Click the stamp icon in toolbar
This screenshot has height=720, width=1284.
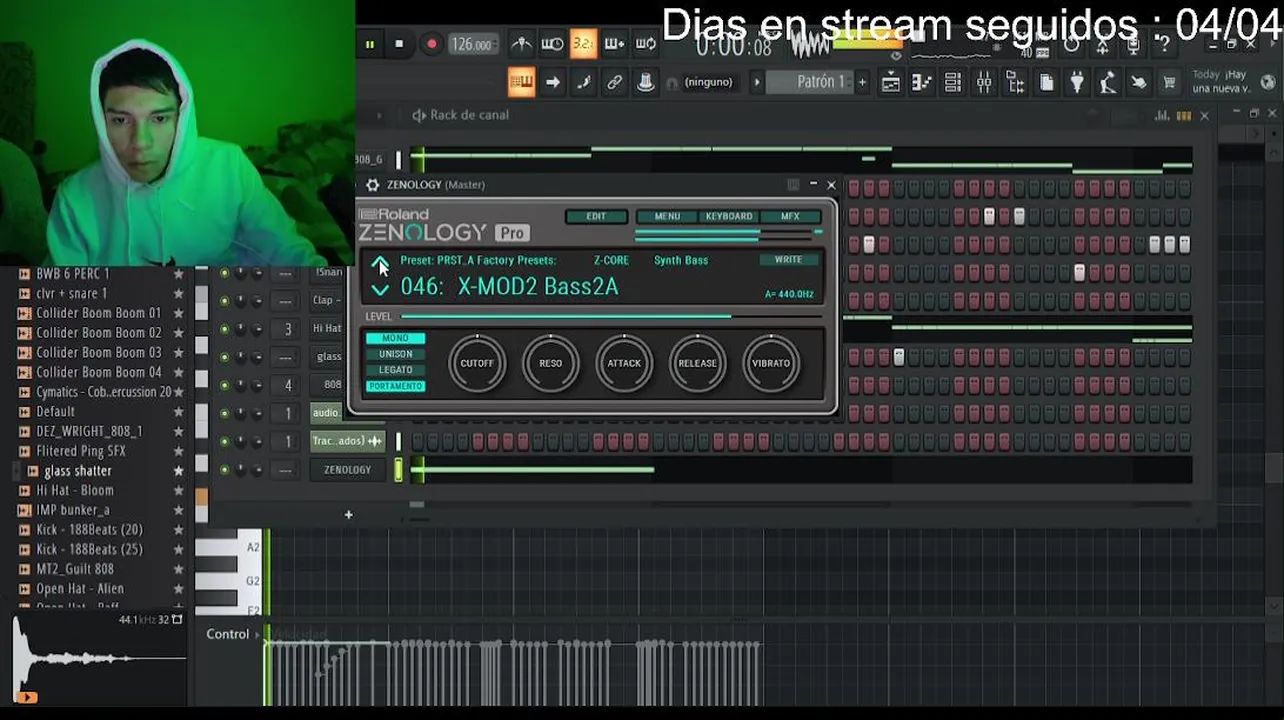pos(645,82)
